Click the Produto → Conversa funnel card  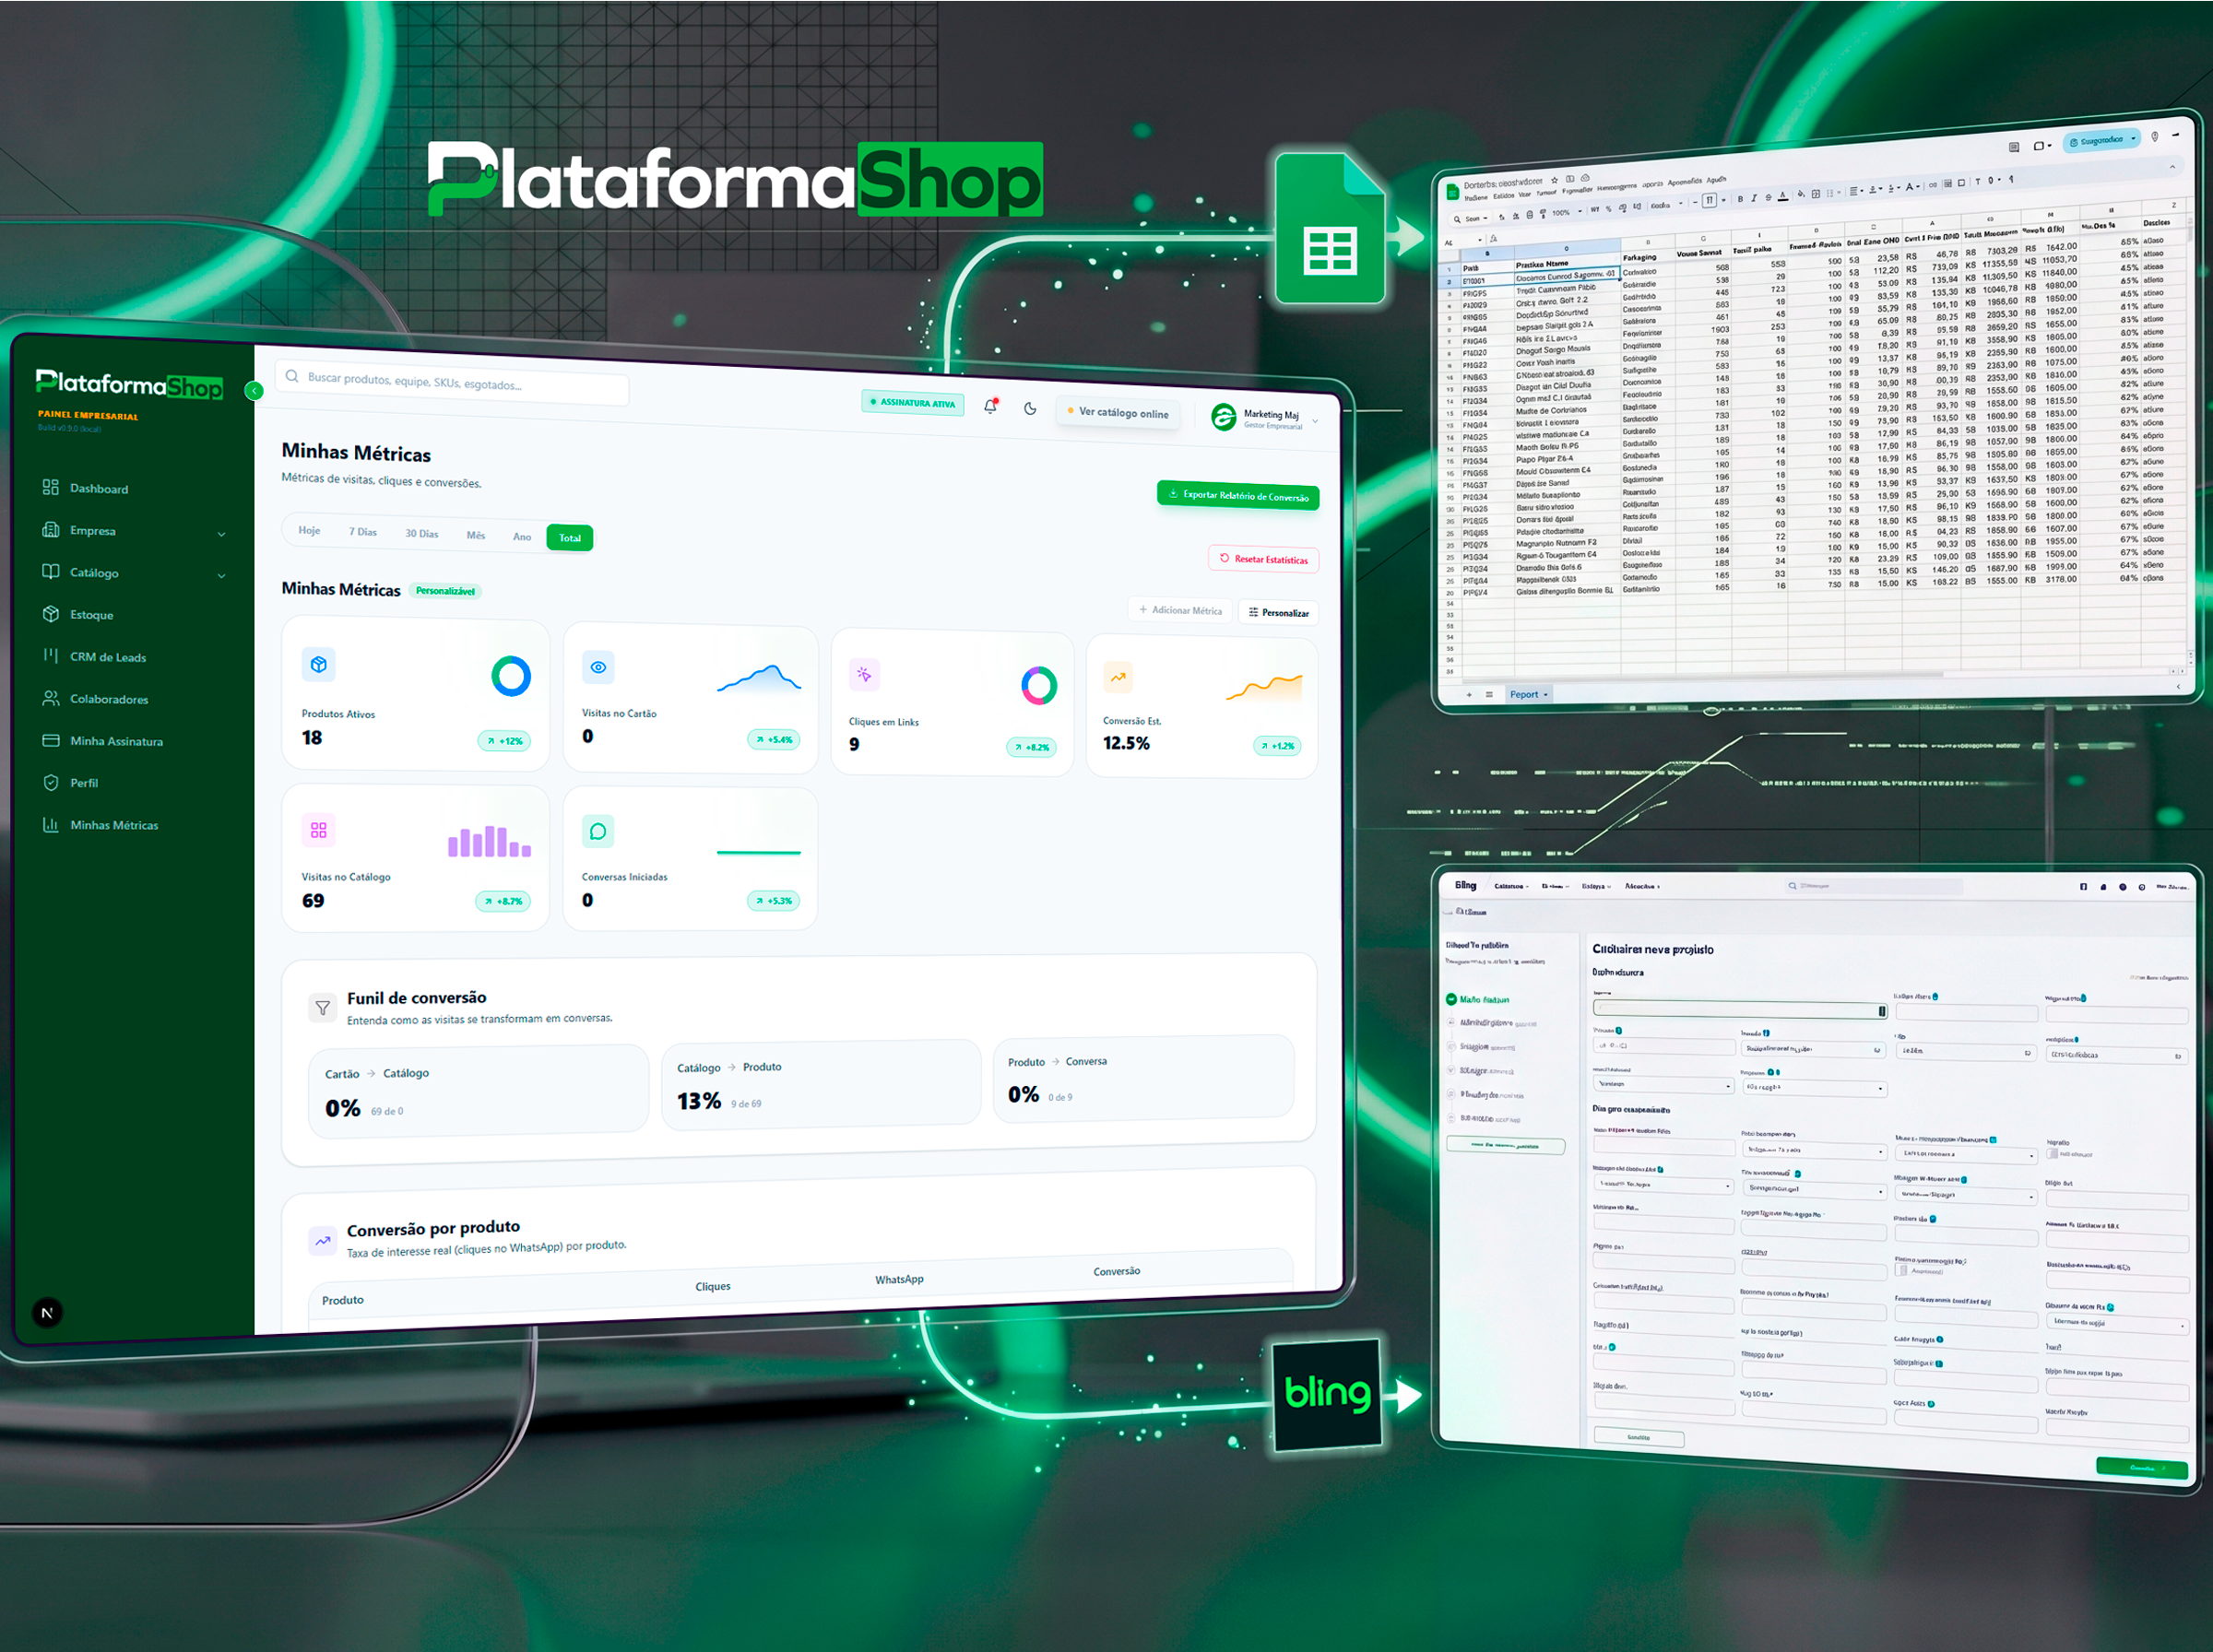pyautogui.click(x=1143, y=1079)
